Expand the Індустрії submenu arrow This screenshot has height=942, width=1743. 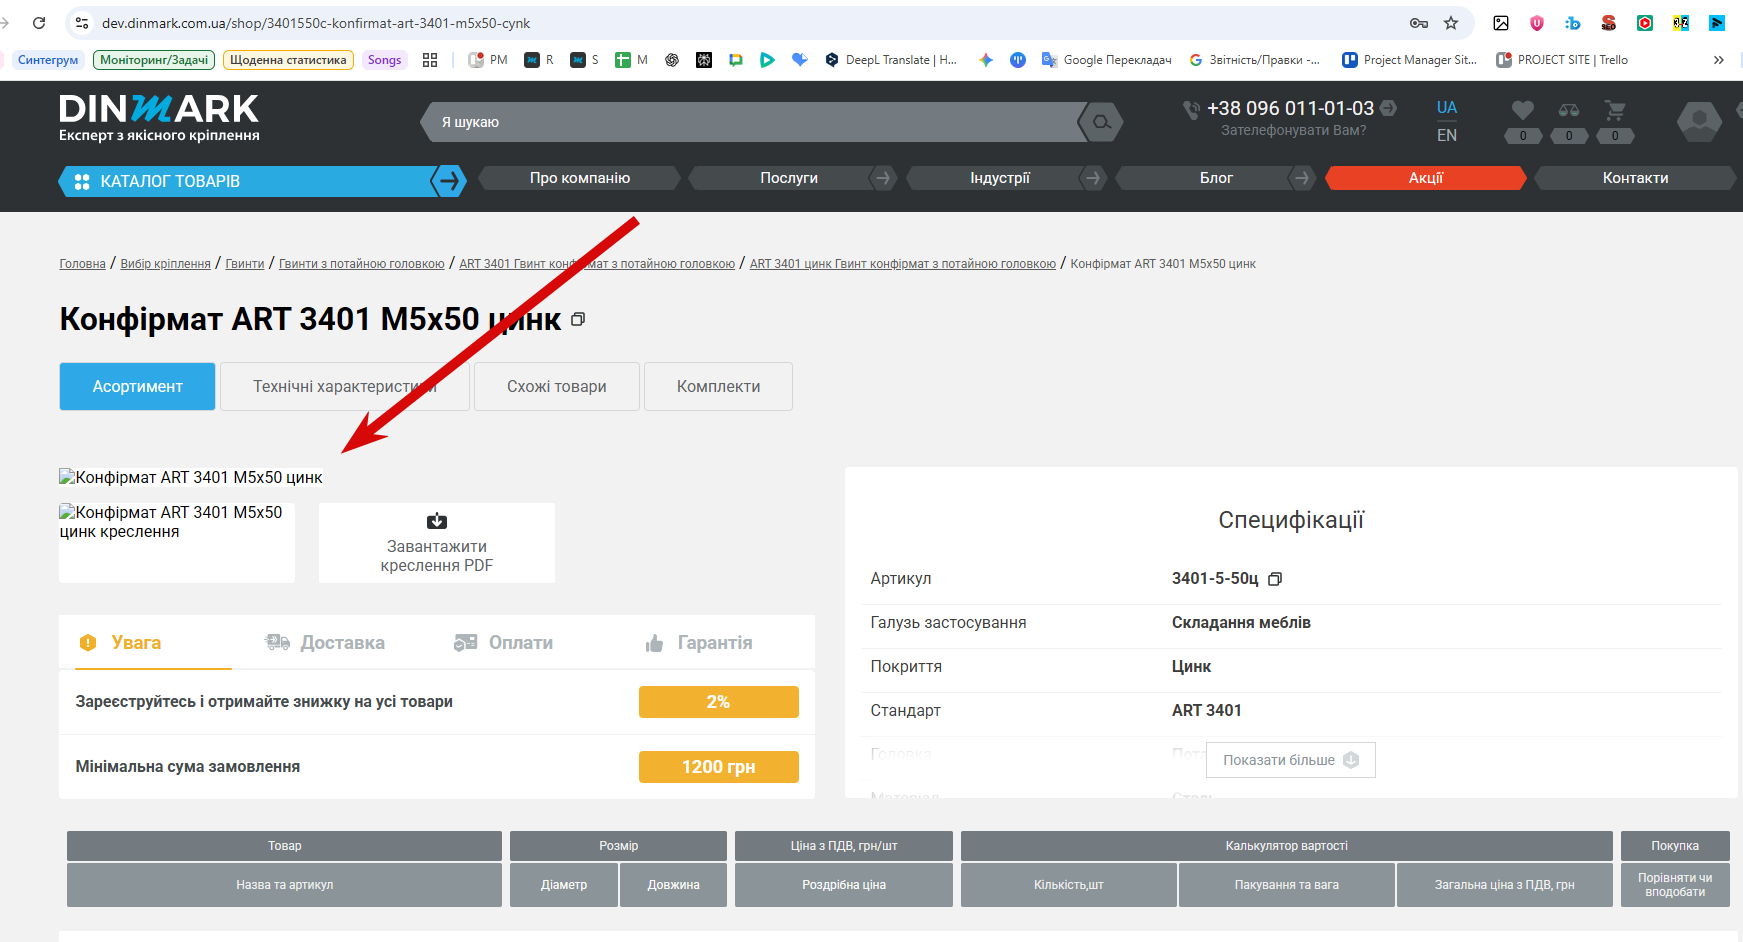coord(1092,178)
